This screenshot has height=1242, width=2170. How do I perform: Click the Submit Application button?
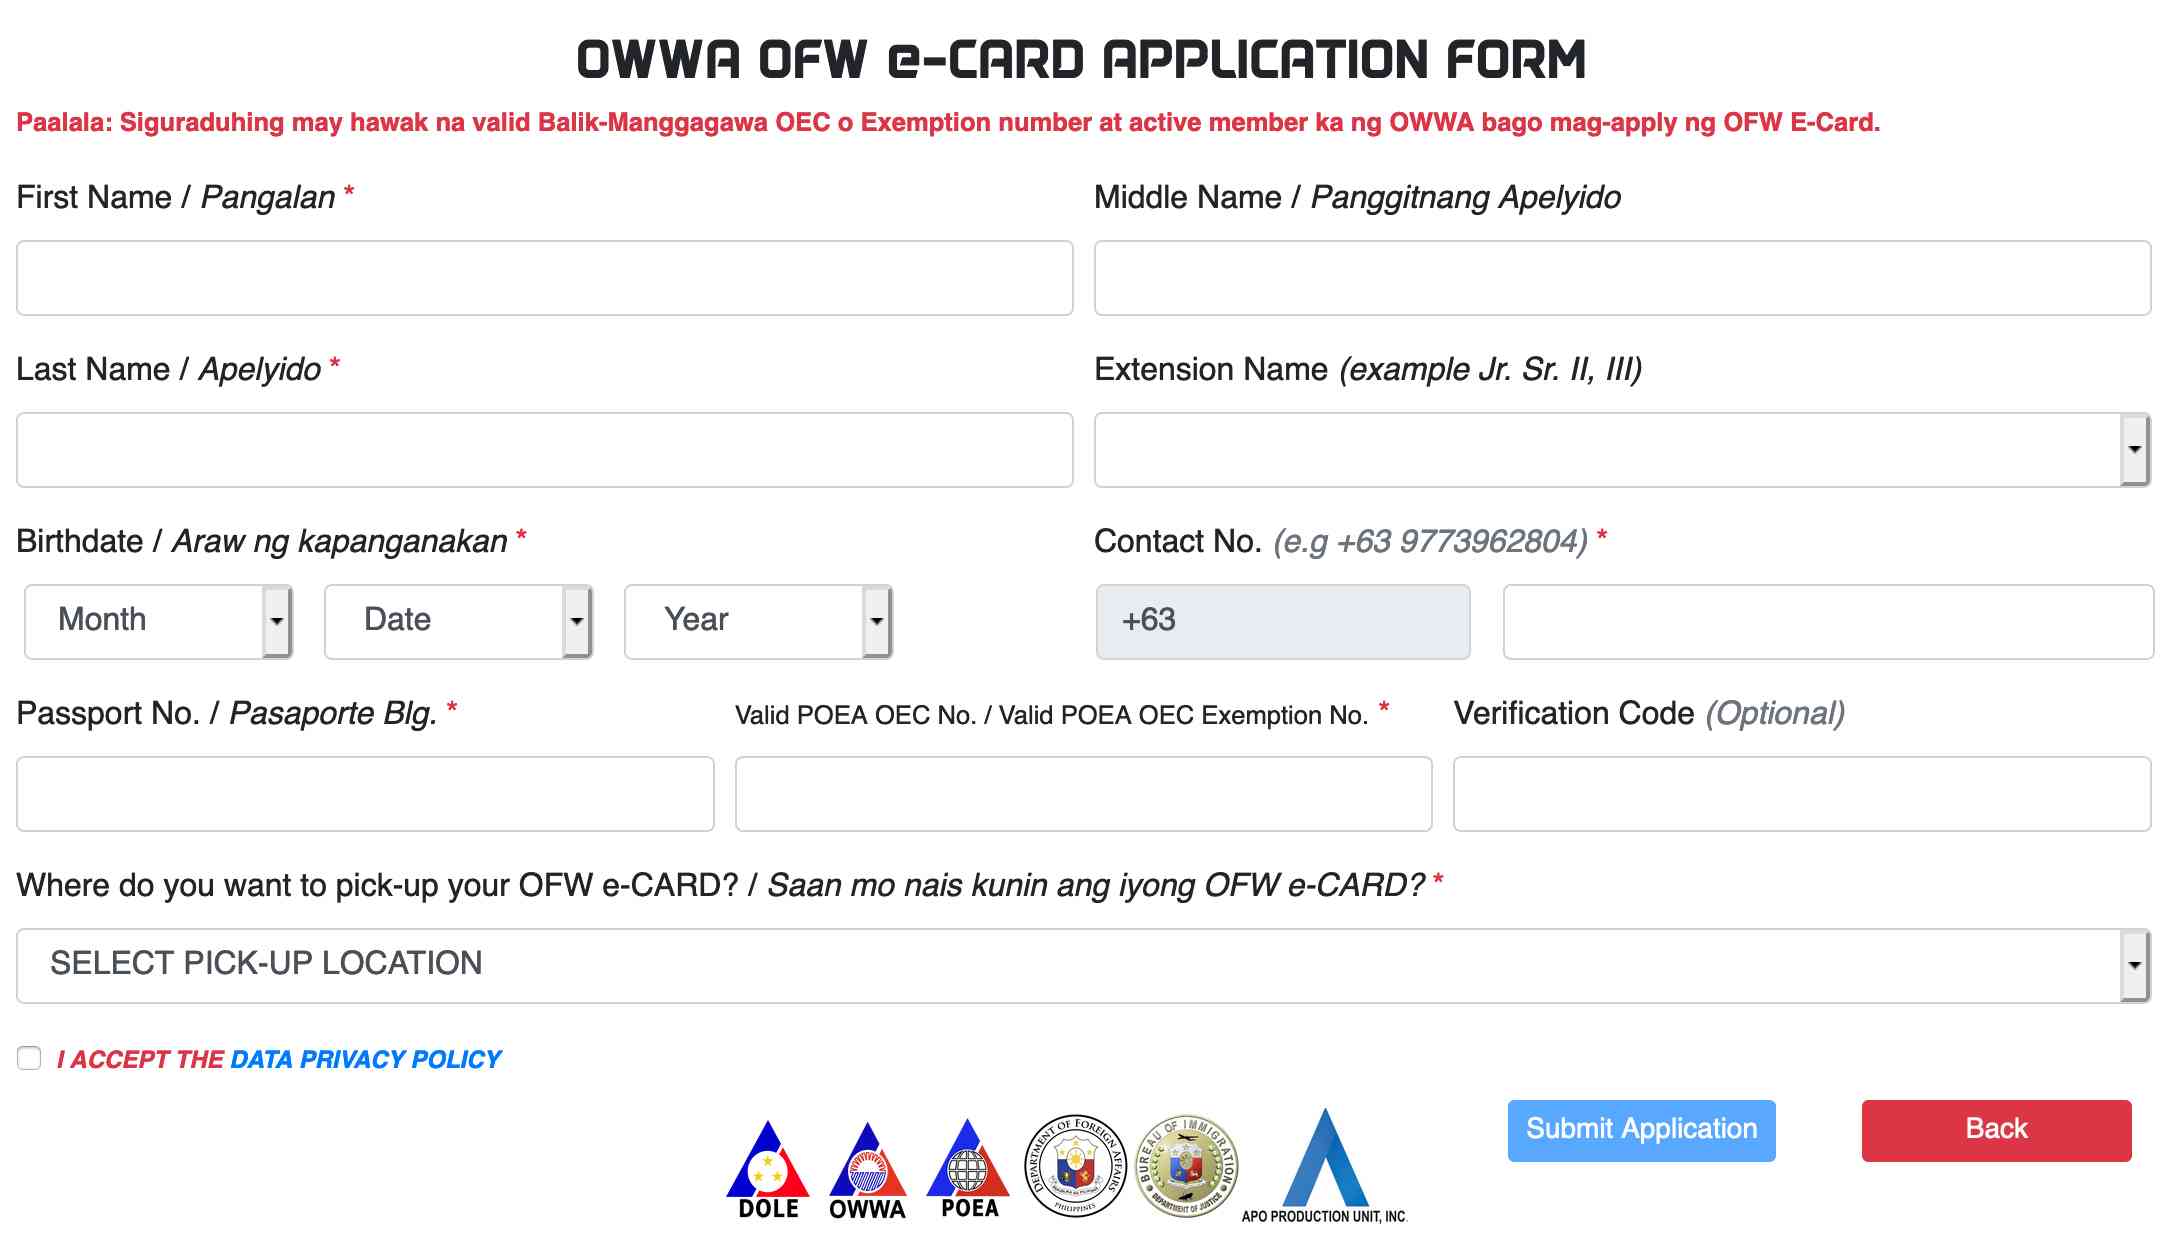(x=1639, y=1127)
